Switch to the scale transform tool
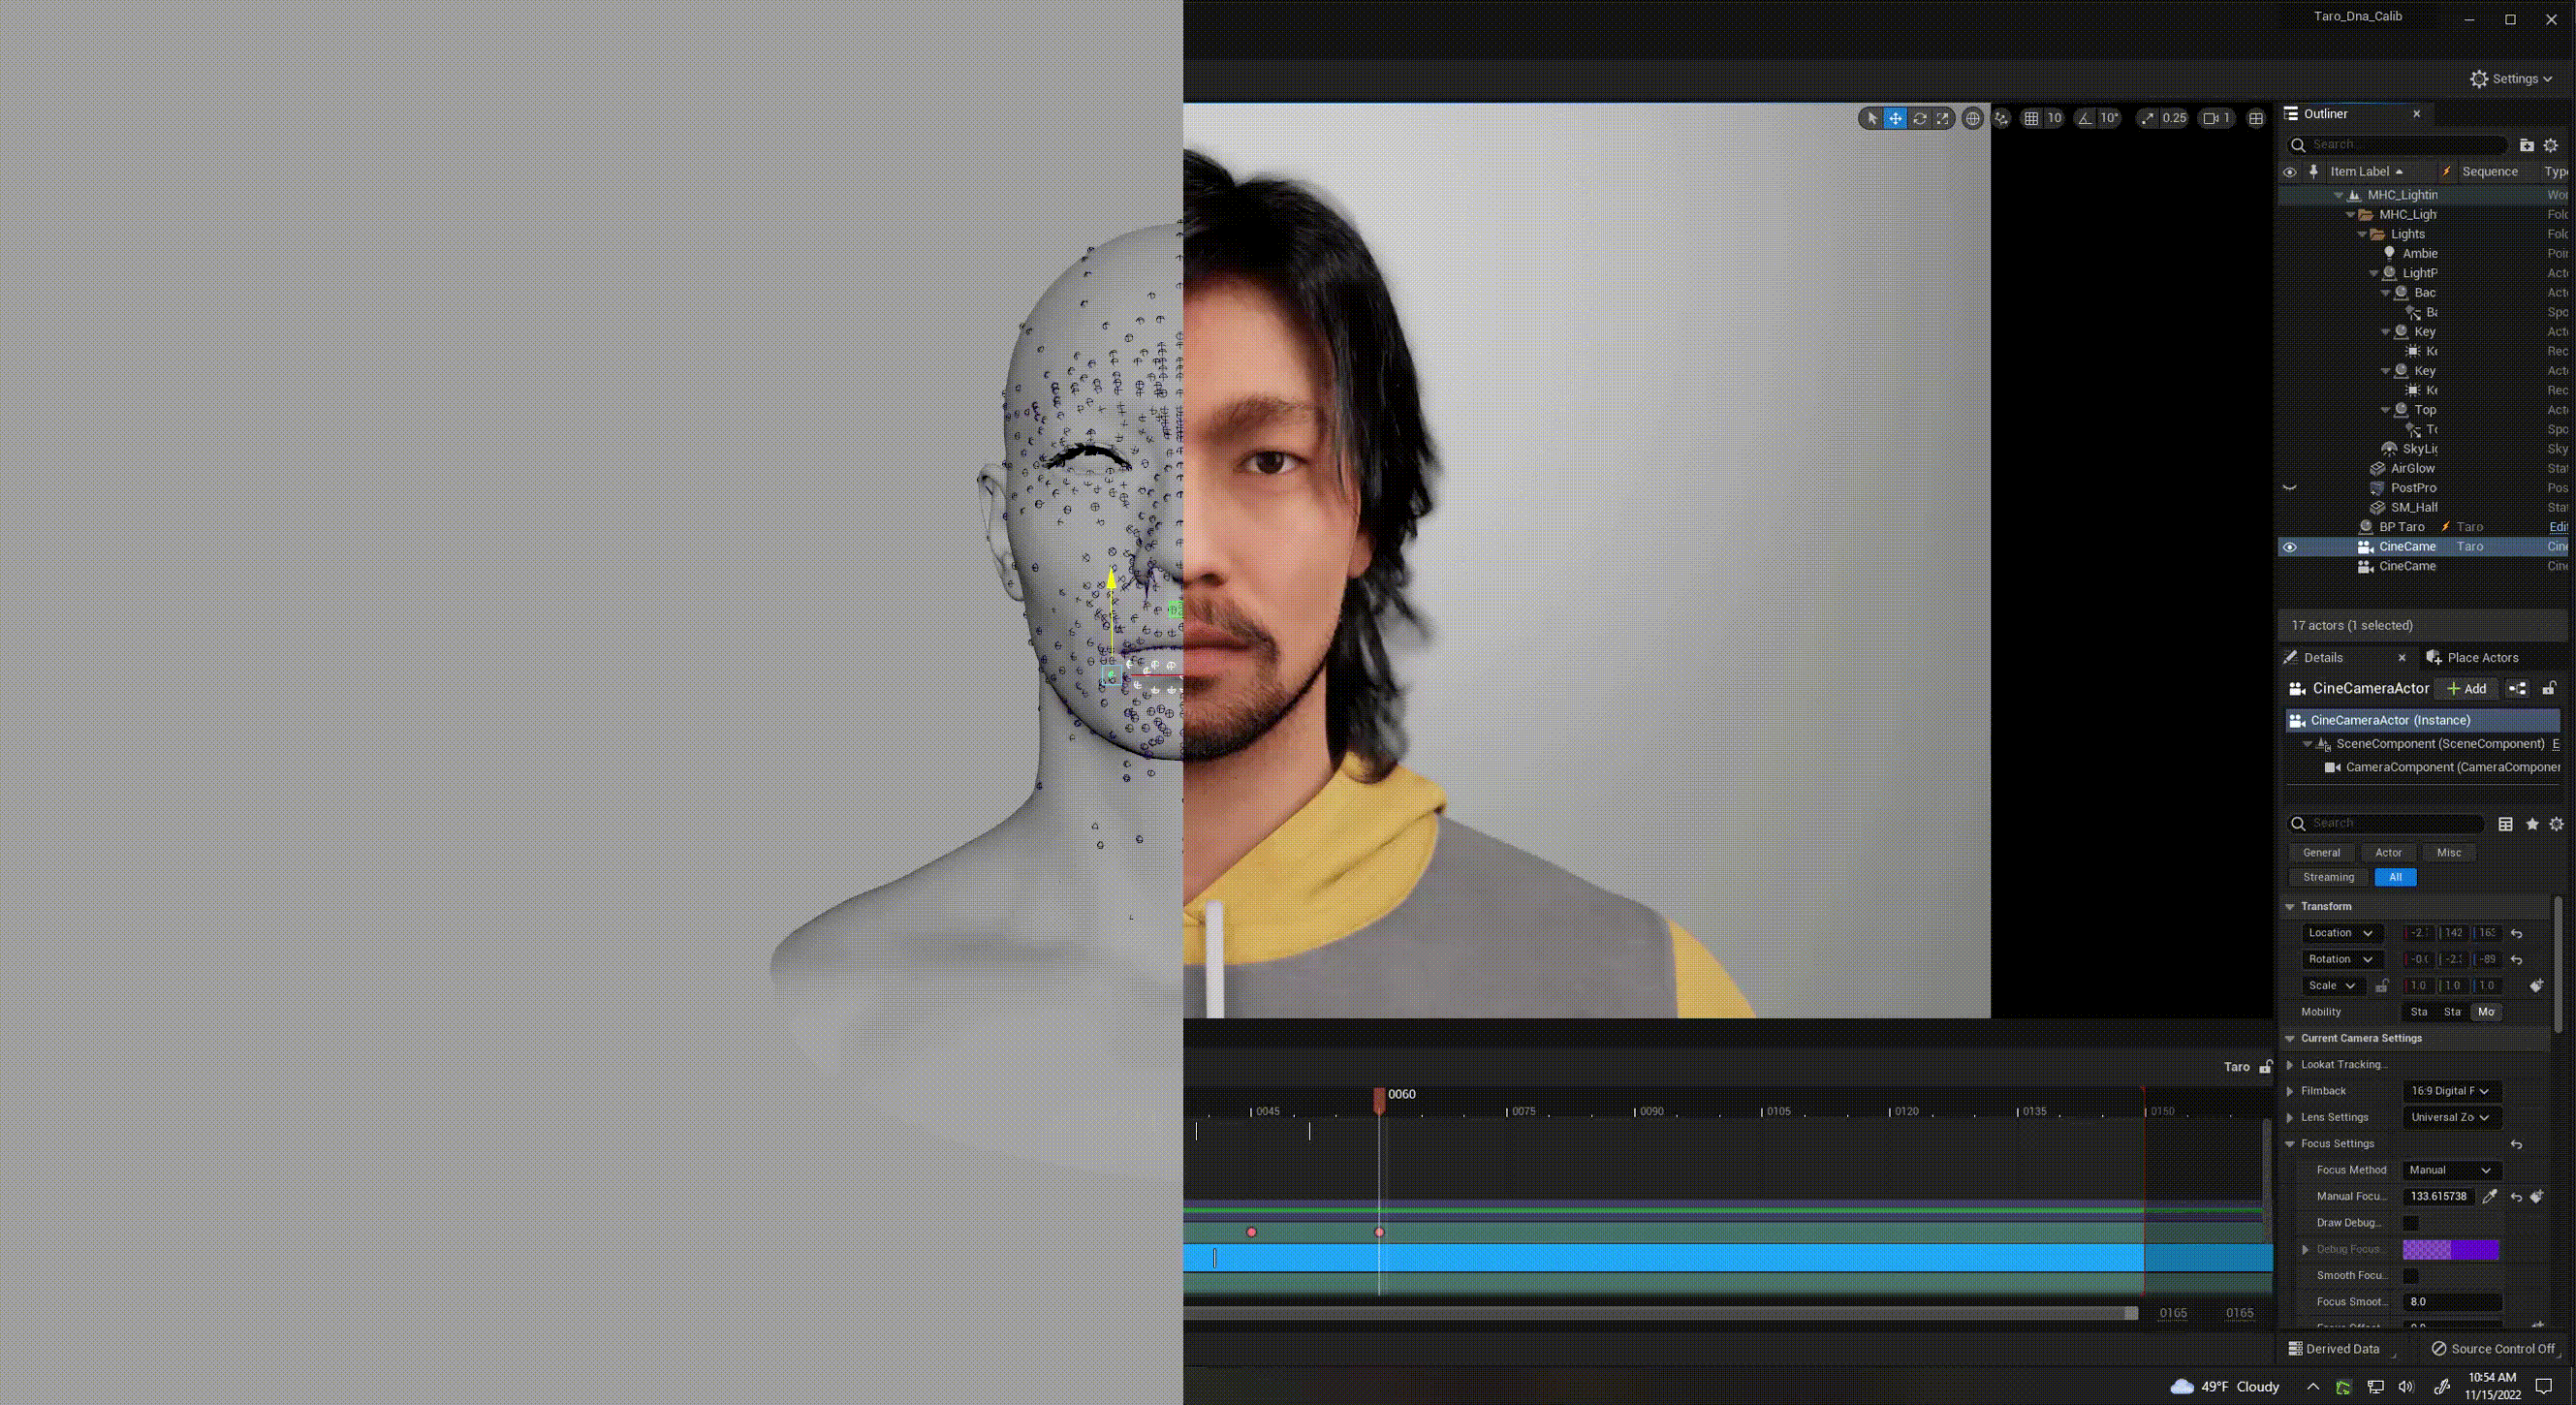Screen dimensions: 2576x1405 (x=1942, y=118)
